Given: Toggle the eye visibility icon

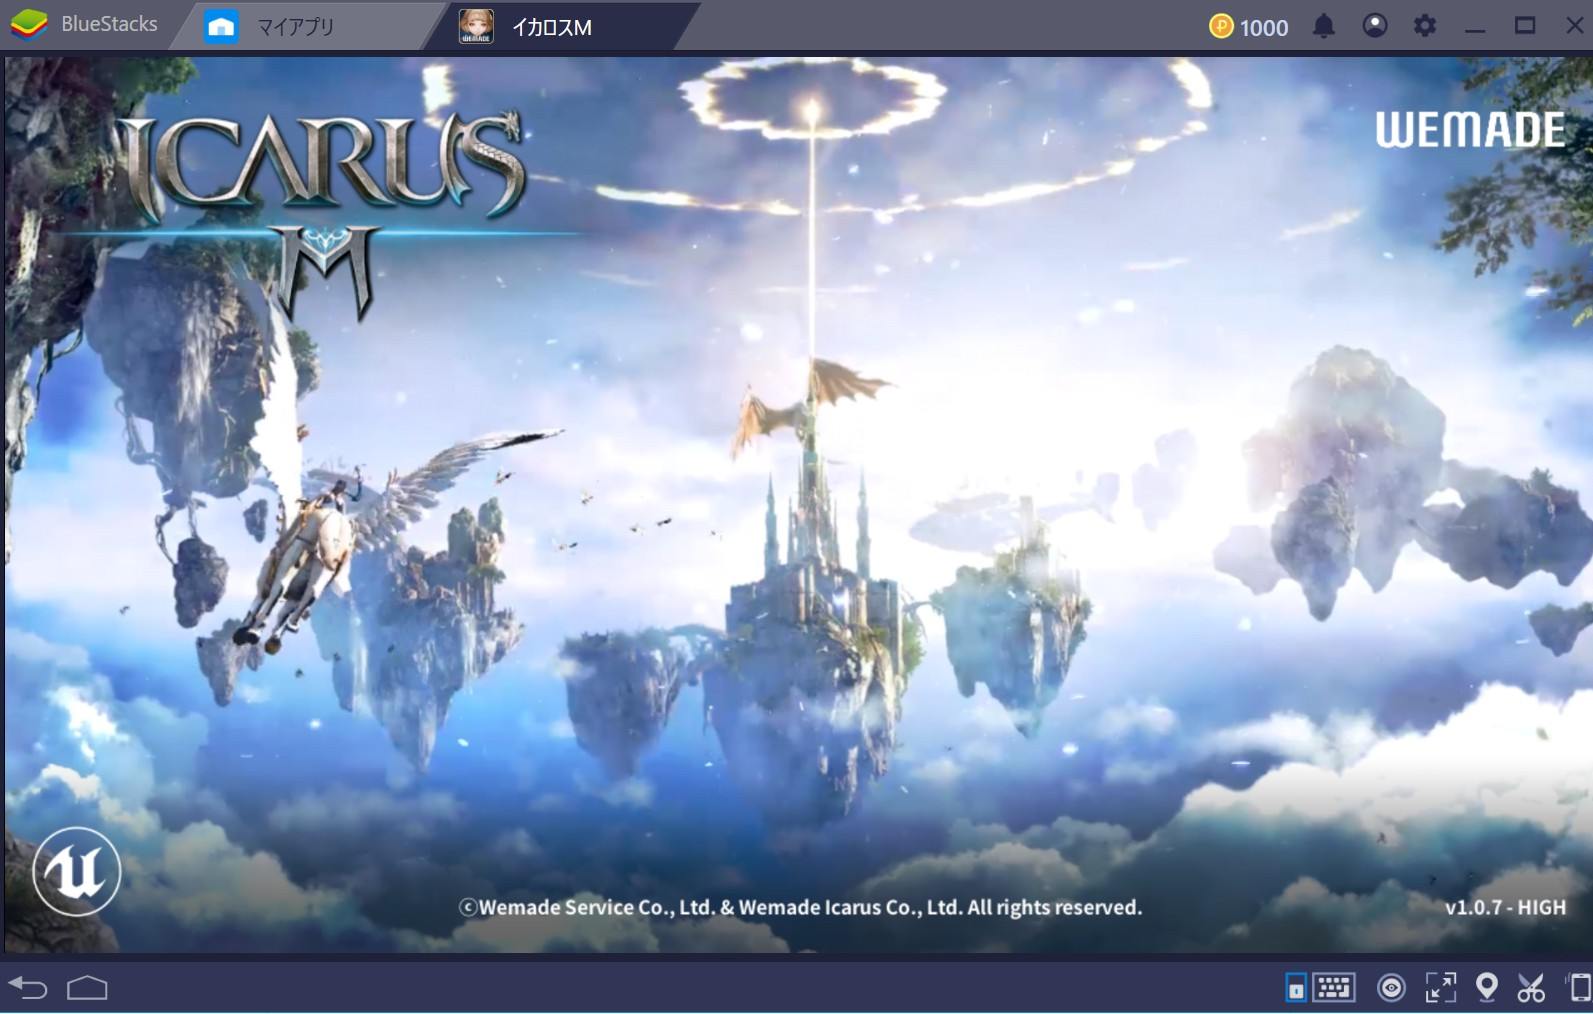Looking at the screenshot, I should click(x=1391, y=988).
